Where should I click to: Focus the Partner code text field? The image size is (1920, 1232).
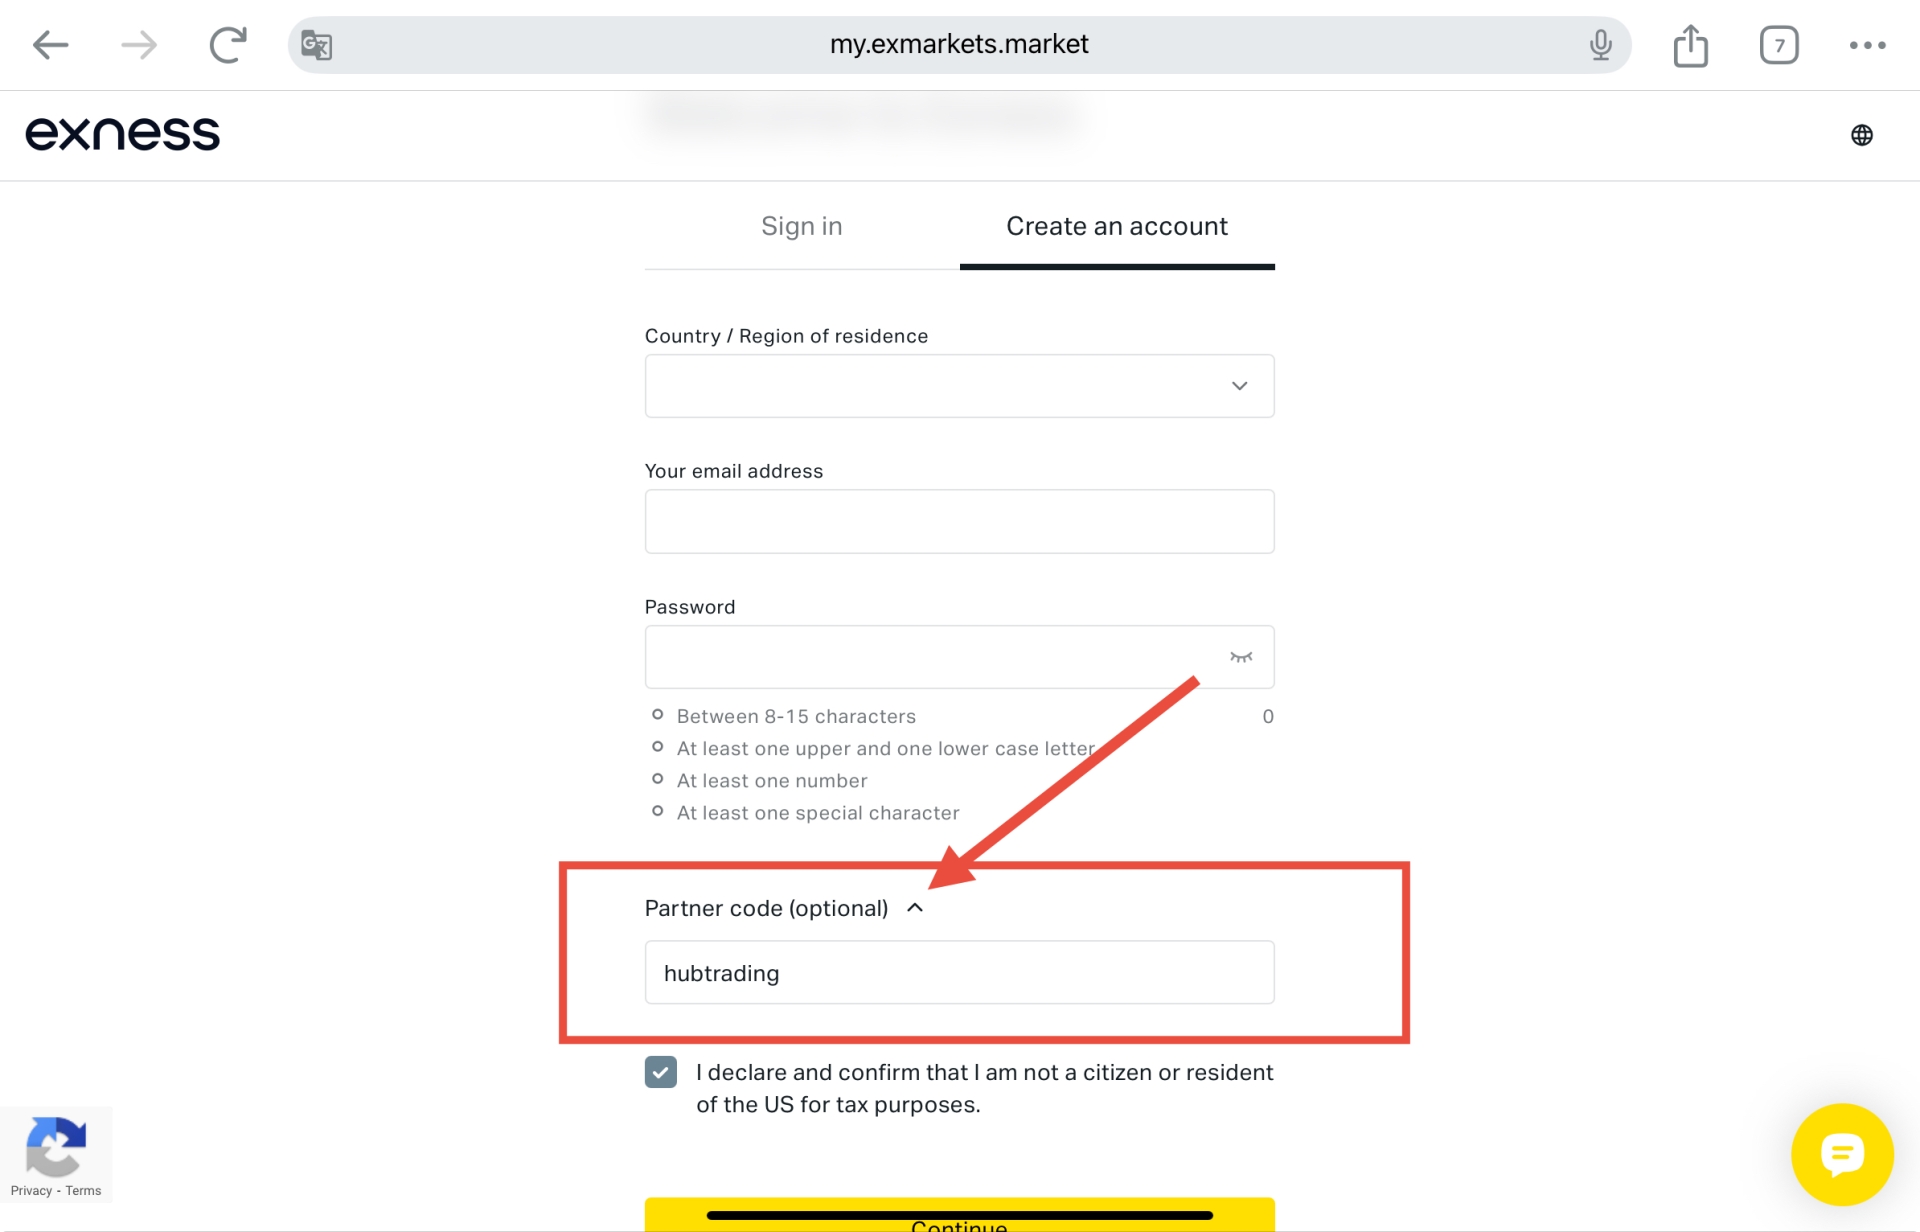959,972
